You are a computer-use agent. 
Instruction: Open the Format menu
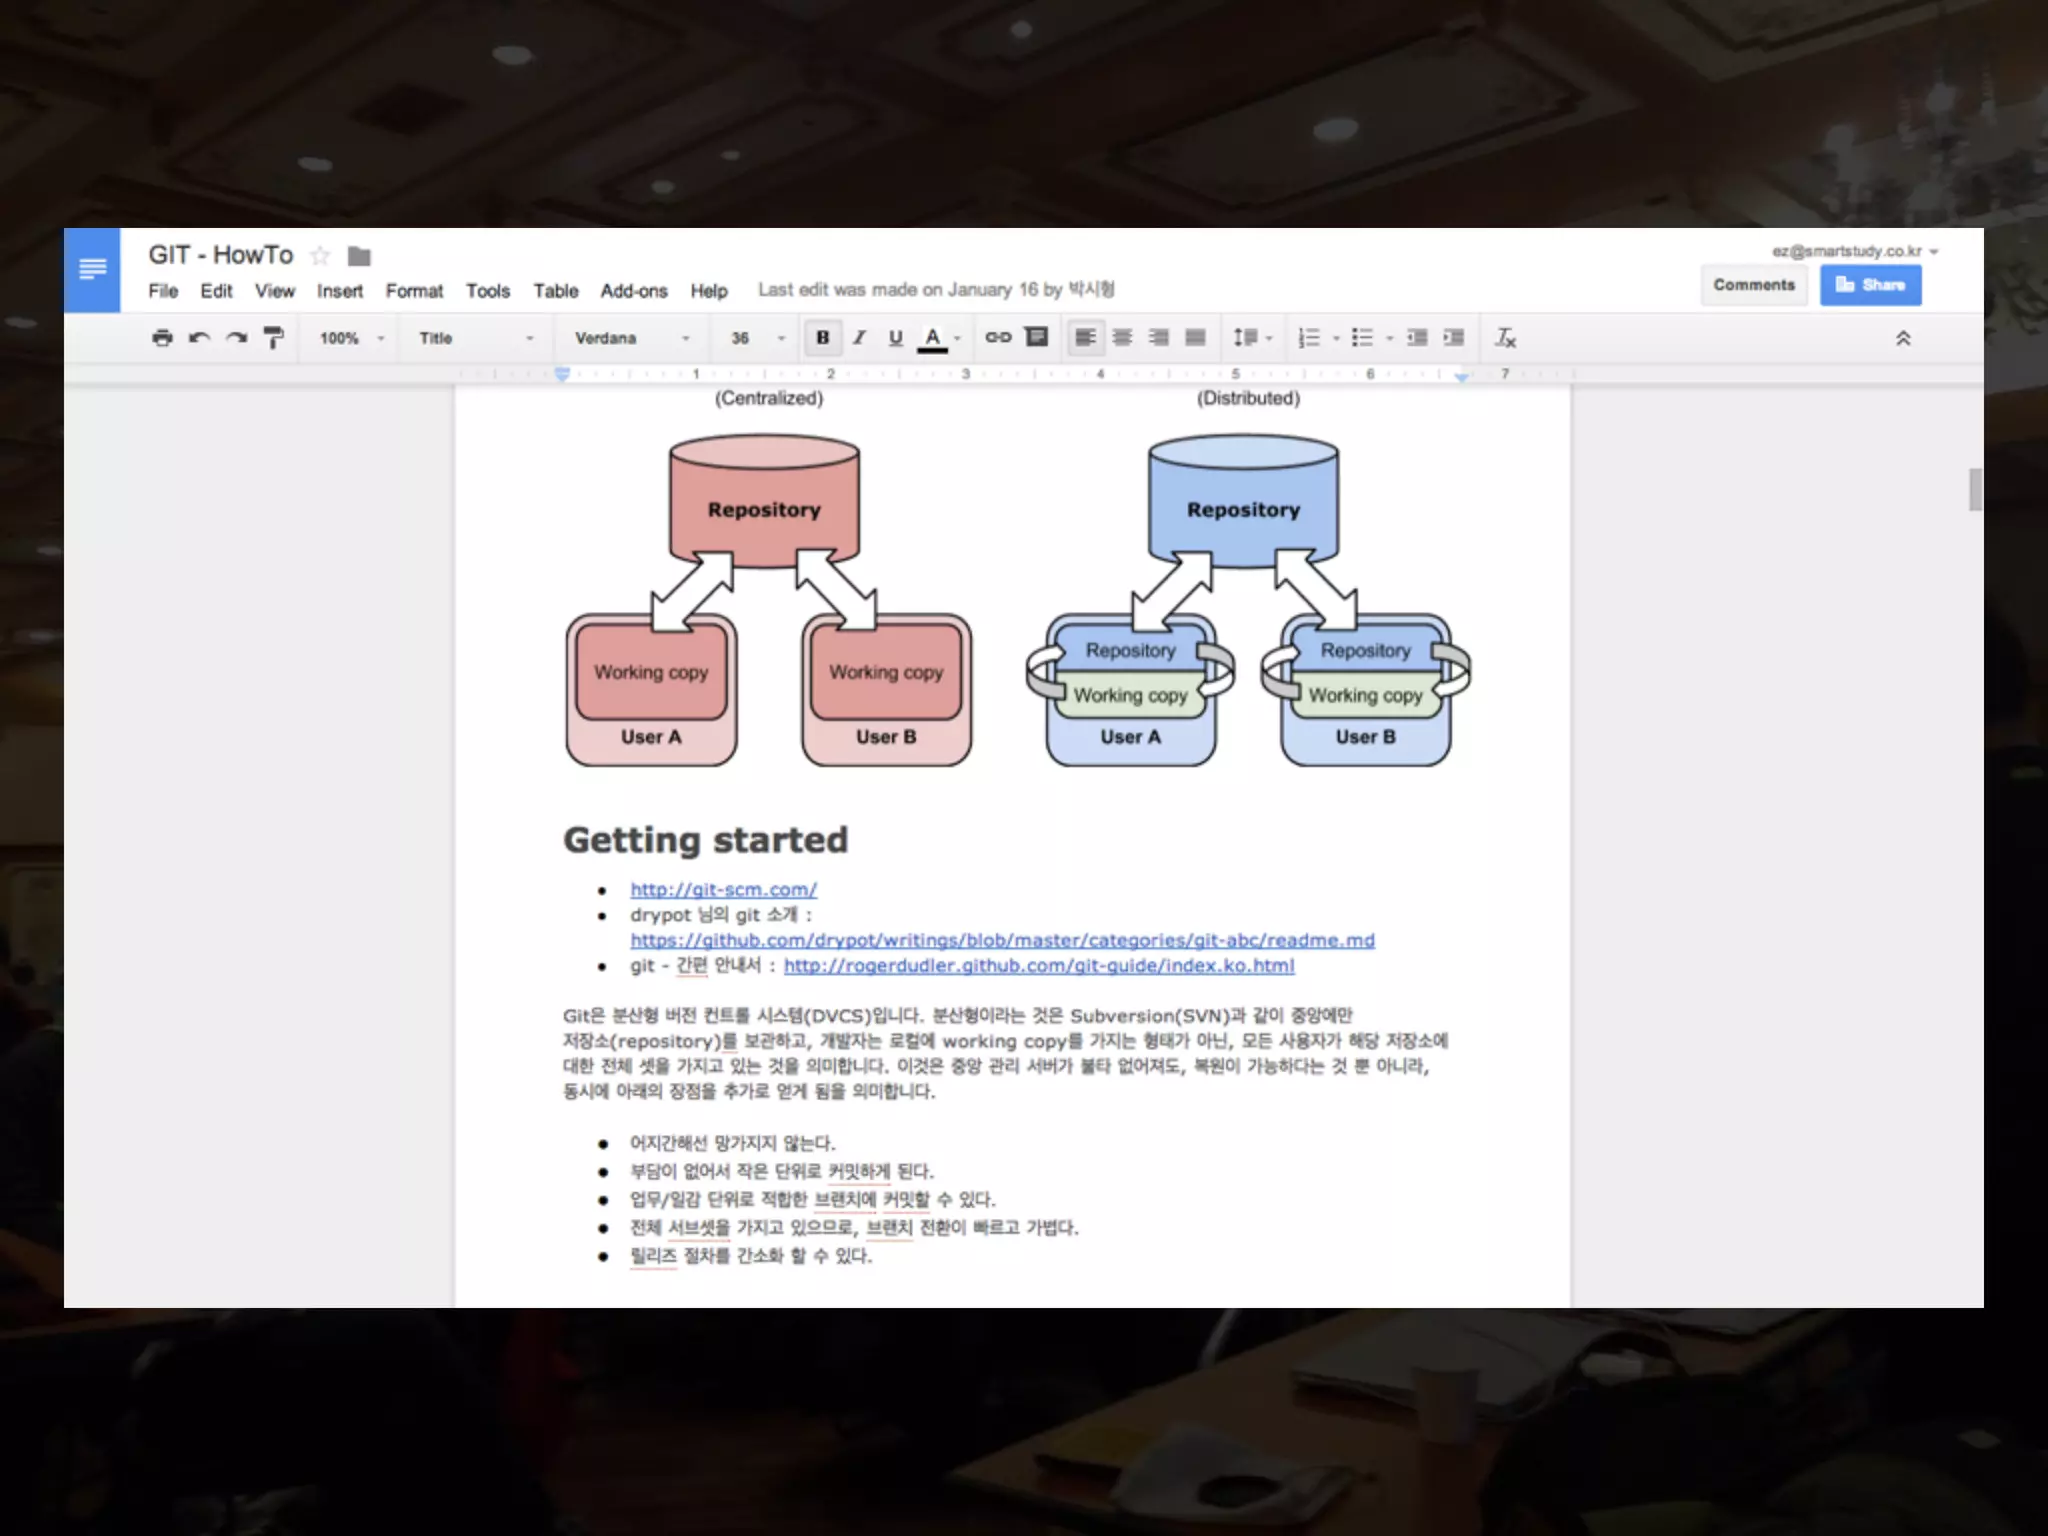click(414, 291)
